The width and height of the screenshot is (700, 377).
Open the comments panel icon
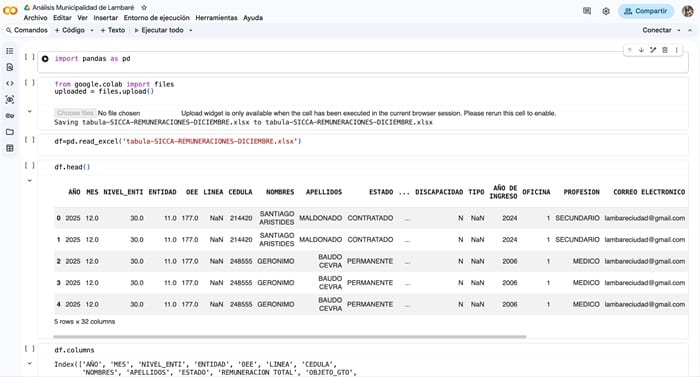point(587,11)
